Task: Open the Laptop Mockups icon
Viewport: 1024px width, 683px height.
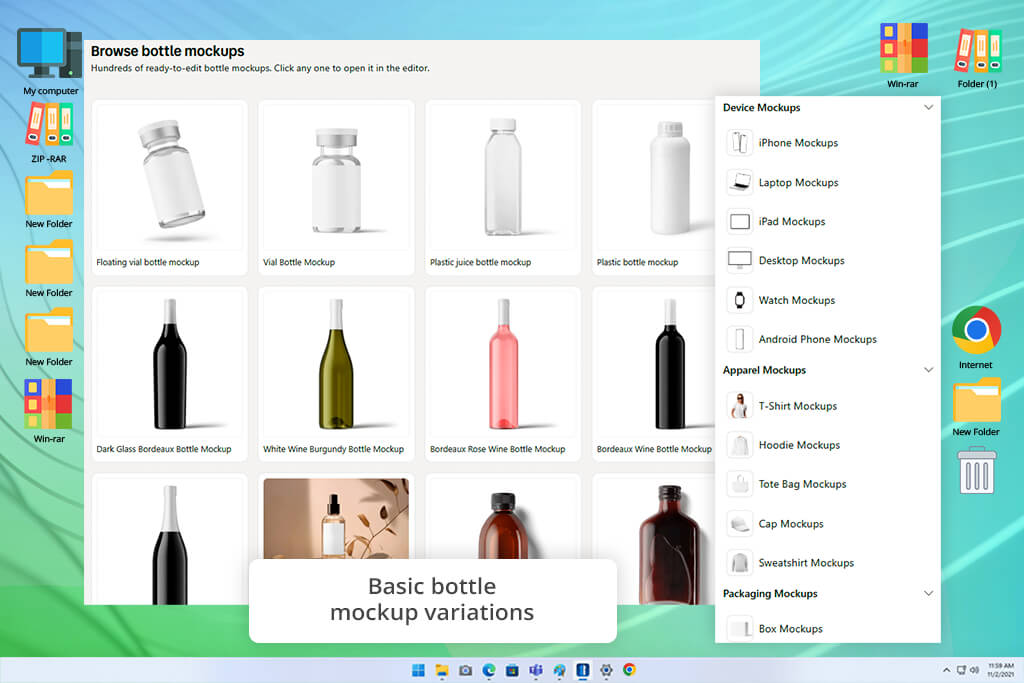Action: click(x=739, y=182)
